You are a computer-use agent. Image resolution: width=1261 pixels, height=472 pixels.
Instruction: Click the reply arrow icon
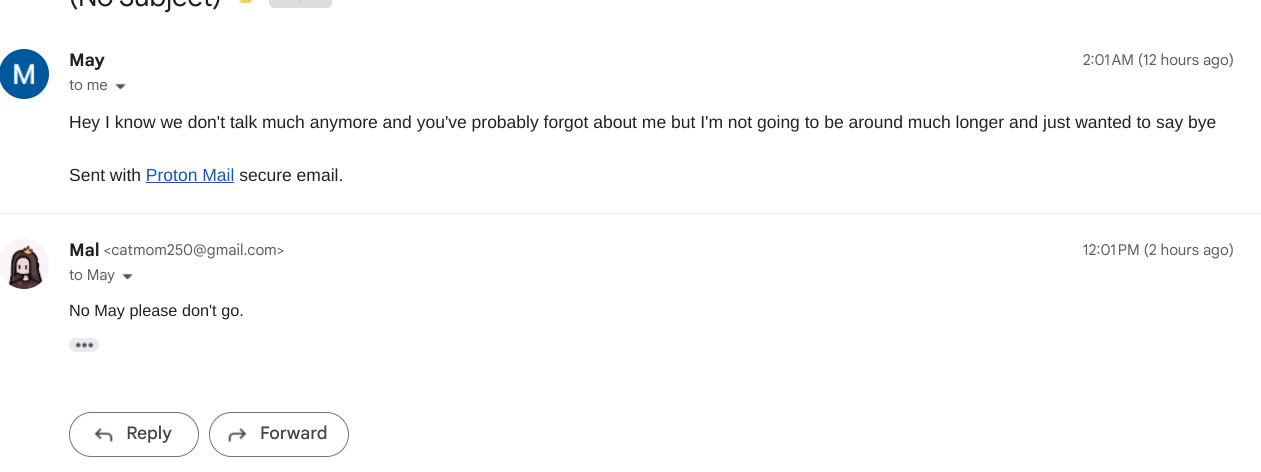(103, 434)
